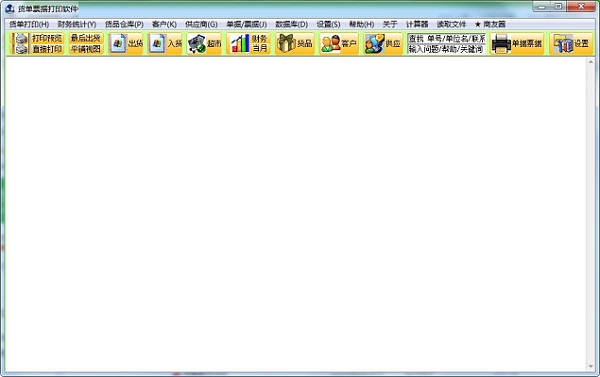Click the 打印预览 print preview button
Image resolution: width=600 pixels, height=377 pixels.
38,38
